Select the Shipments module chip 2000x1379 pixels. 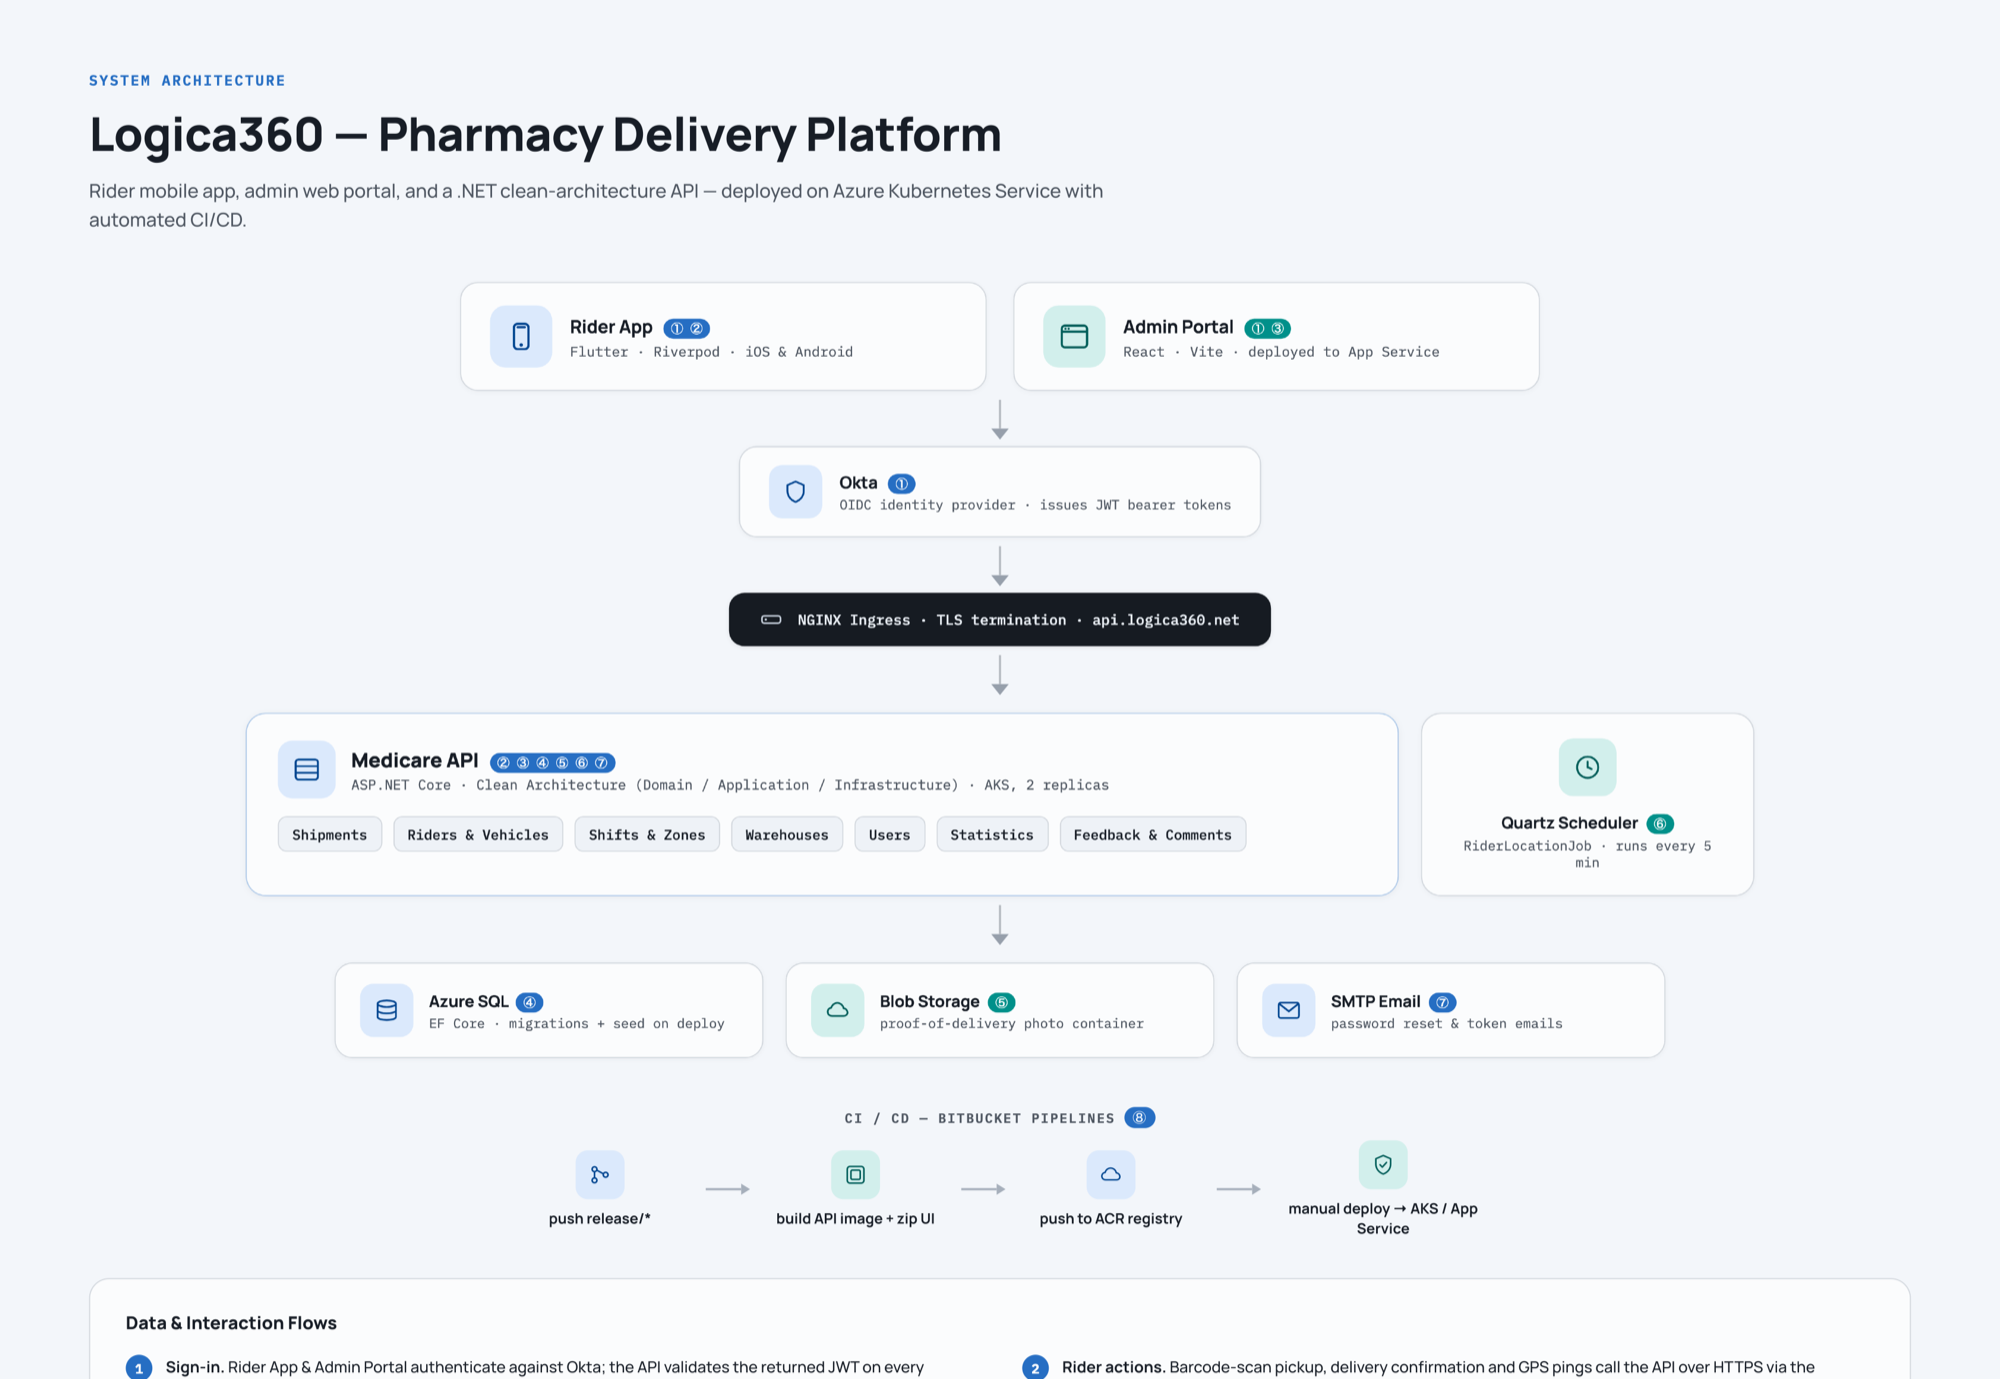(x=330, y=835)
